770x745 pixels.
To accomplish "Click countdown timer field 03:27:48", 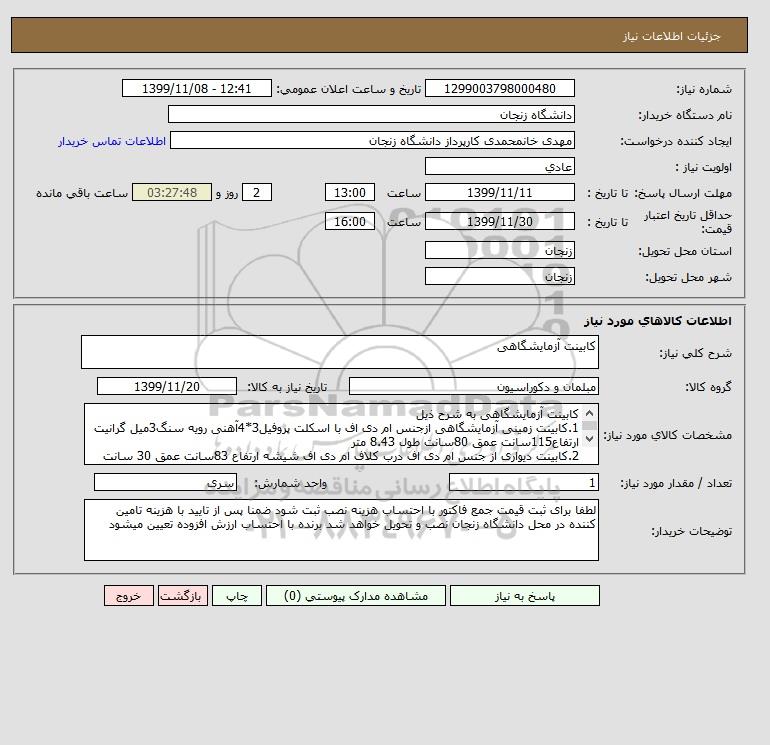I will pyautogui.click(x=172, y=193).
